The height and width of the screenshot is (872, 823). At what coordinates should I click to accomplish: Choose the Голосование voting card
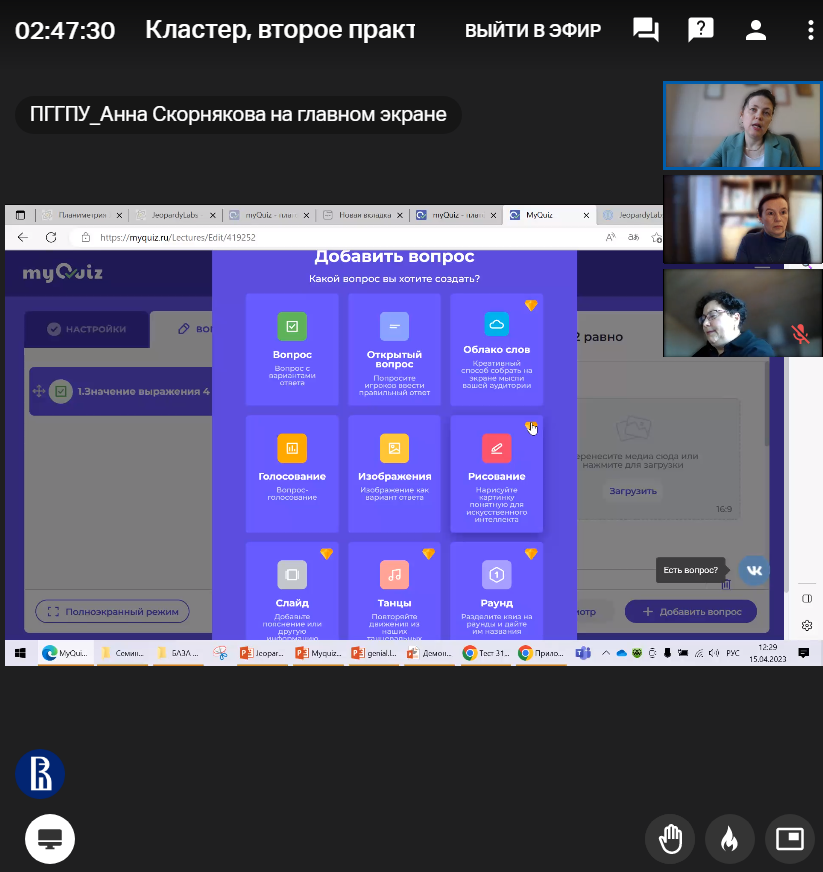point(292,473)
